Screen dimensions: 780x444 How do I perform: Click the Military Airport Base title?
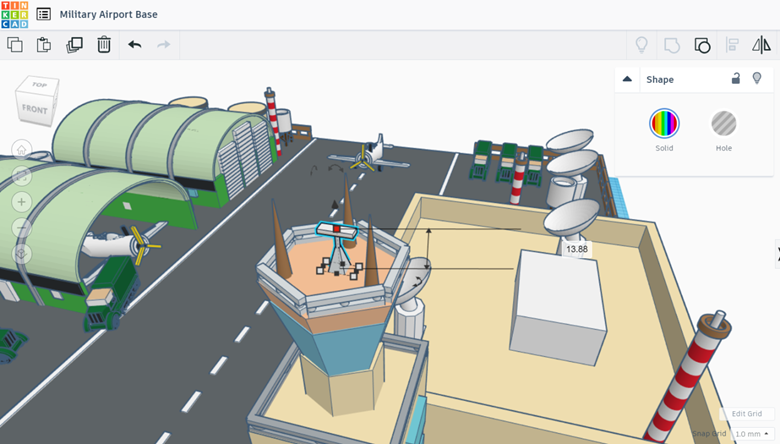click(x=108, y=14)
